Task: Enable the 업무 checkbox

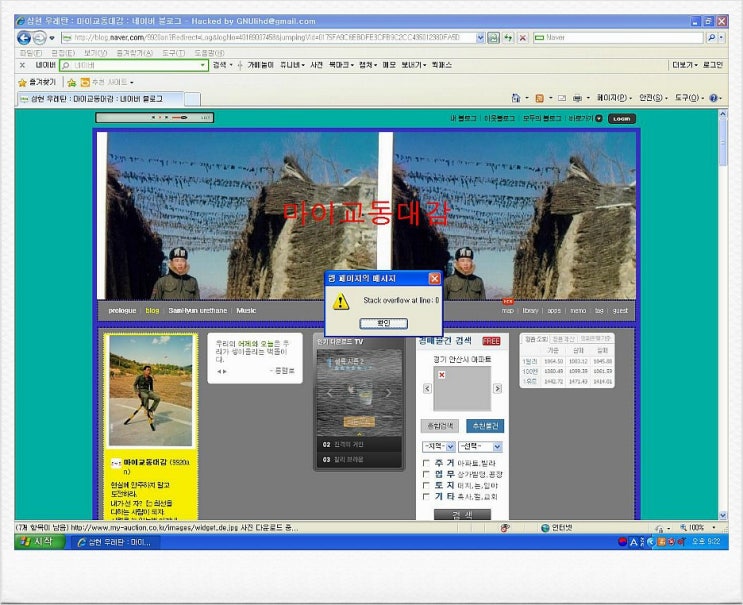Action: click(427, 474)
